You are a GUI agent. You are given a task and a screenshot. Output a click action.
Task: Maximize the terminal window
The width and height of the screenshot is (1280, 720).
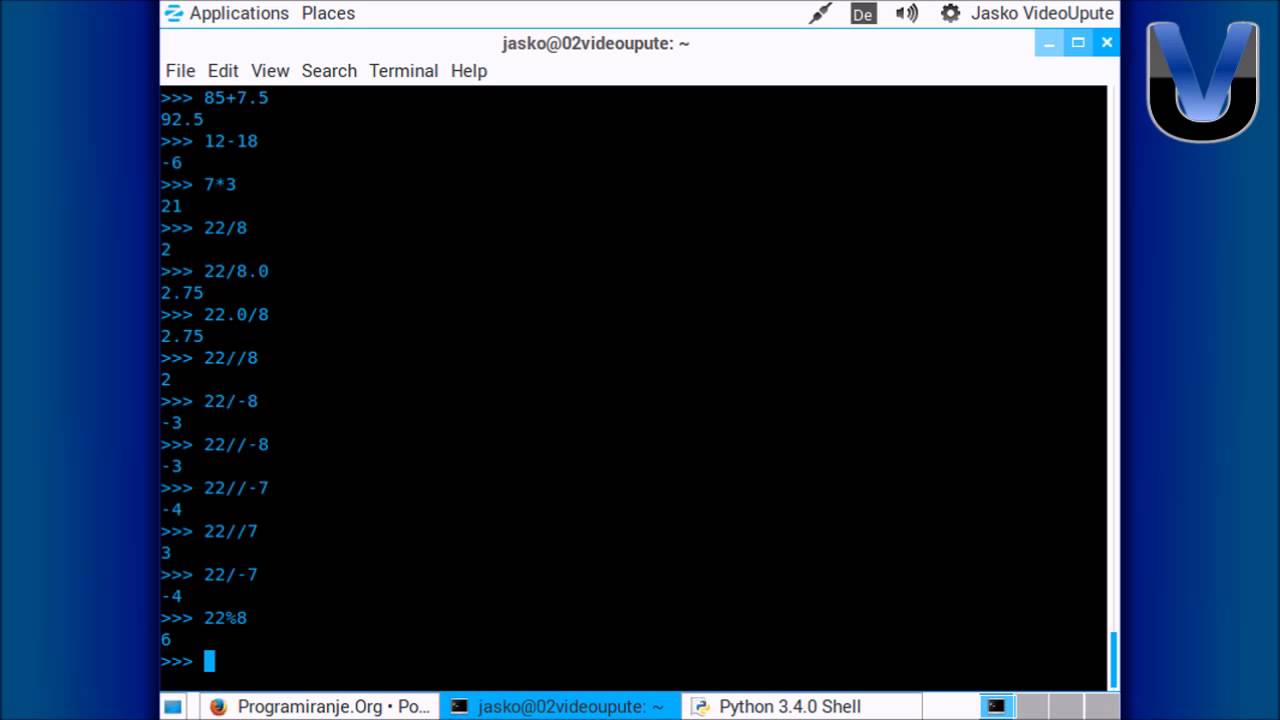coord(1078,43)
